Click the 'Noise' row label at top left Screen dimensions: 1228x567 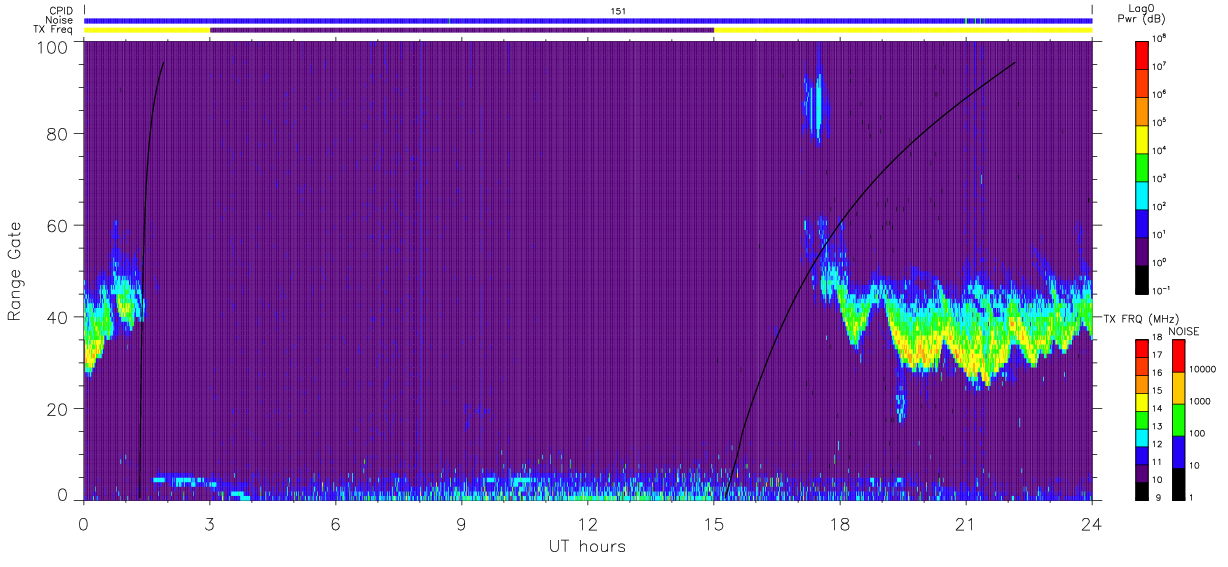point(58,20)
